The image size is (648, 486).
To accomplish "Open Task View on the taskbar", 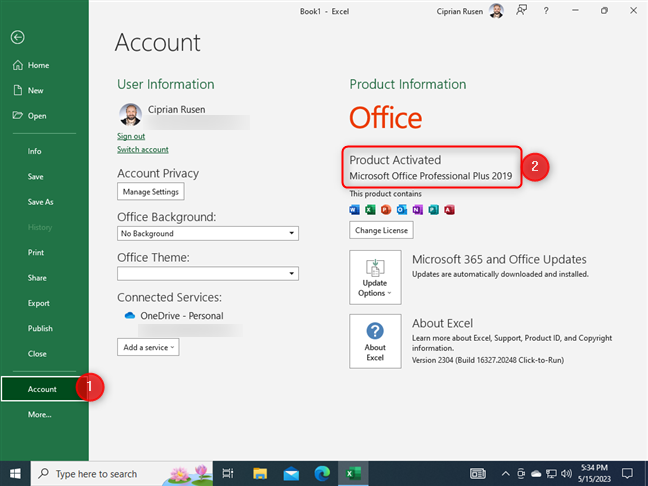I will pos(228,474).
